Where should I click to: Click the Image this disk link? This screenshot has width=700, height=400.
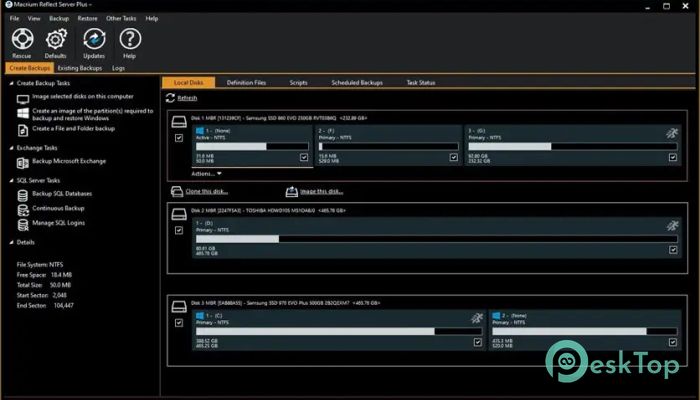pyautogui.click(x=321, y=192)
